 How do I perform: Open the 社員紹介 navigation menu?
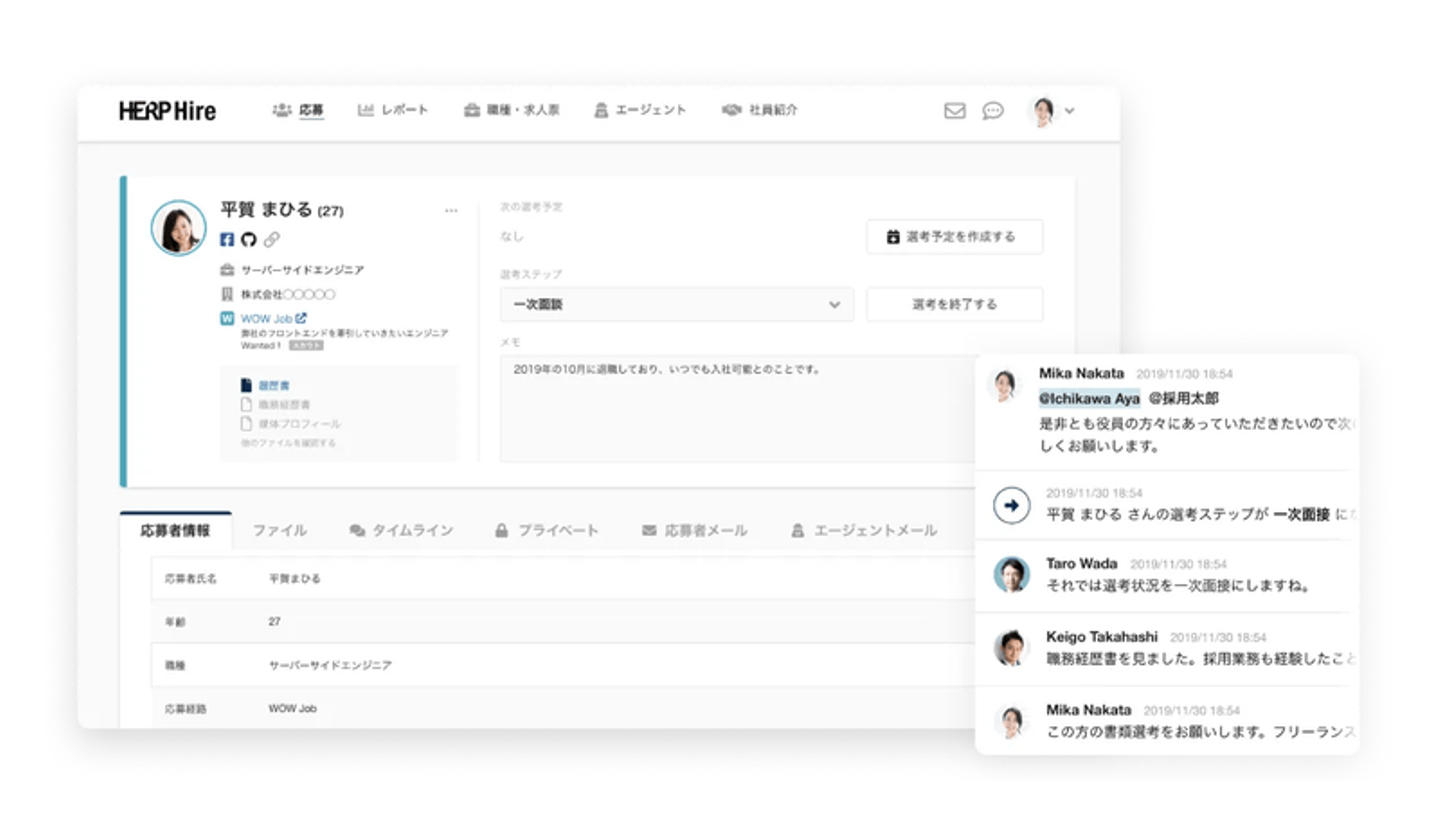point(760,110)
